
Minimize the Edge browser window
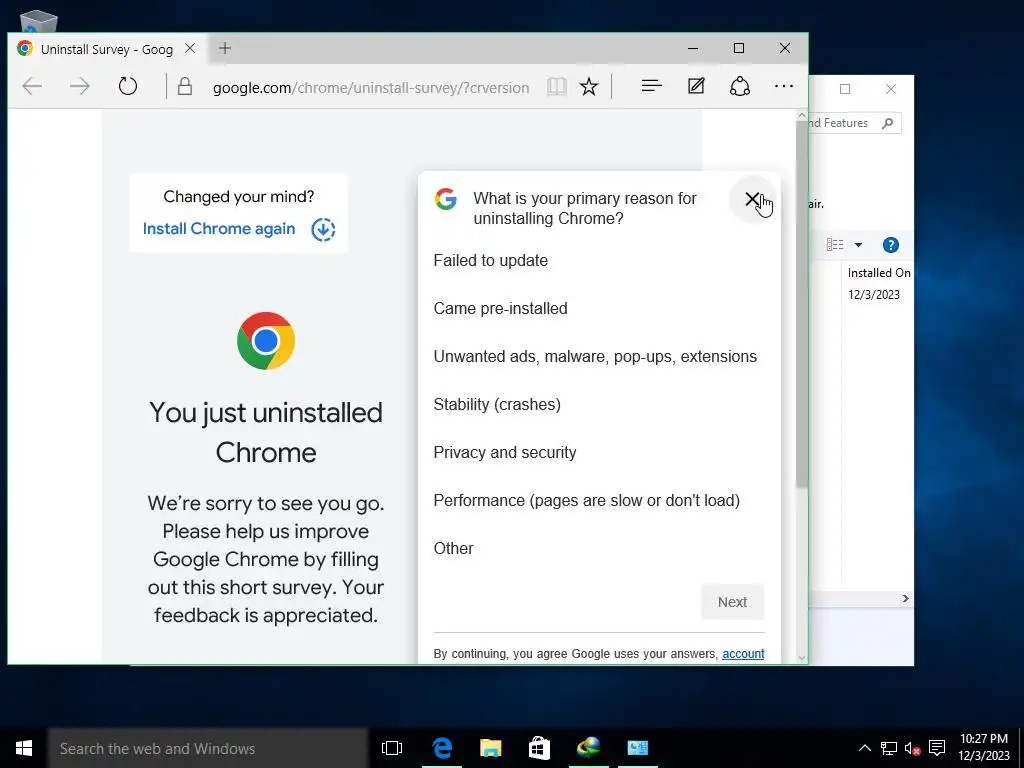tap(693, 48)
